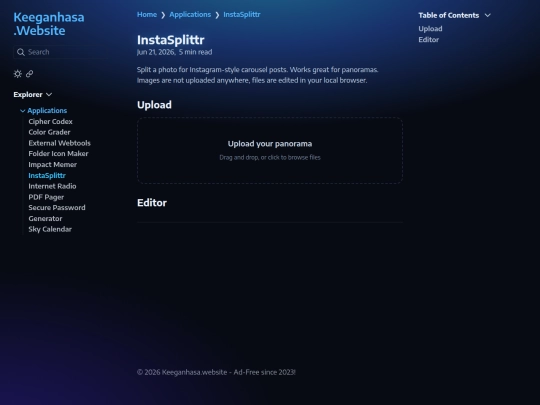Click the Upload your panorama drop zone
Viewport: 540px width, 405px height.
pyautogui.click(x=270, y=150)
